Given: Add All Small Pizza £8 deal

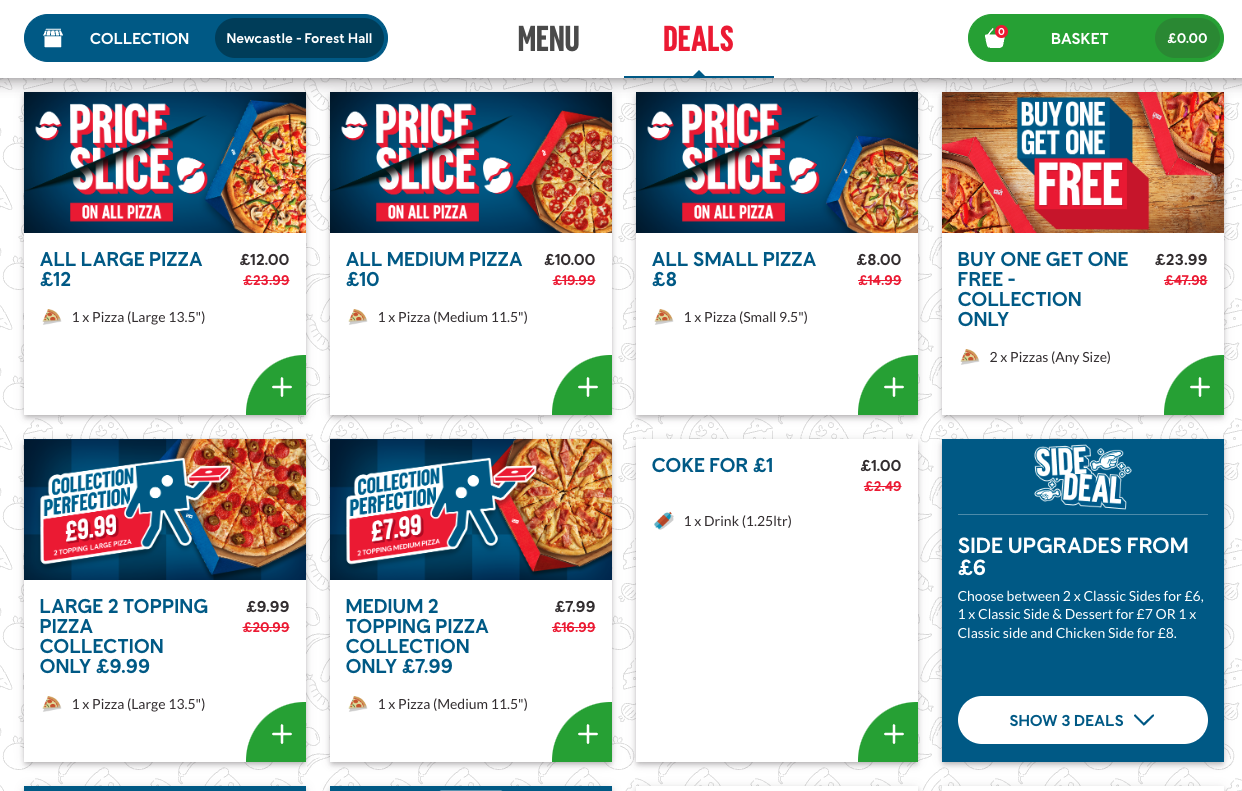Looking at the screenshot, I should [894, 388].
